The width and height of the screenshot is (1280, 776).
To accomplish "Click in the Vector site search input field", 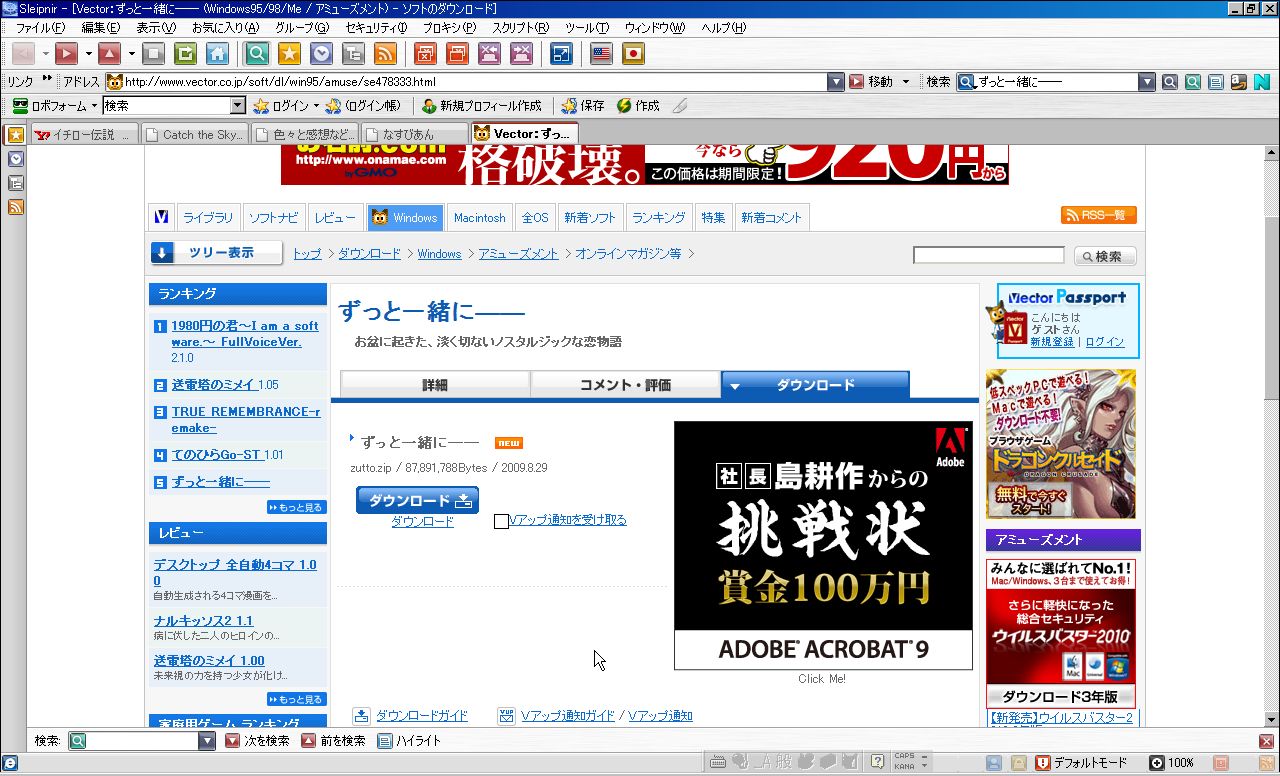I will click(988, 255).
